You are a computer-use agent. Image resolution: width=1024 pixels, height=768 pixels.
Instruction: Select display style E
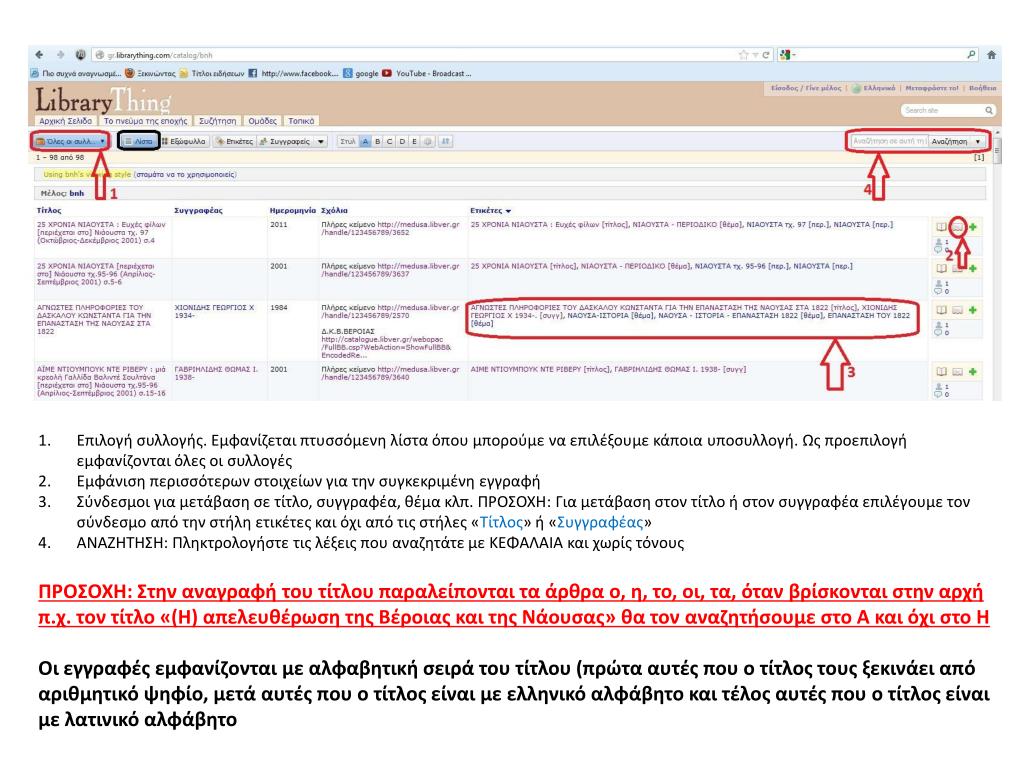coord(414,141)
